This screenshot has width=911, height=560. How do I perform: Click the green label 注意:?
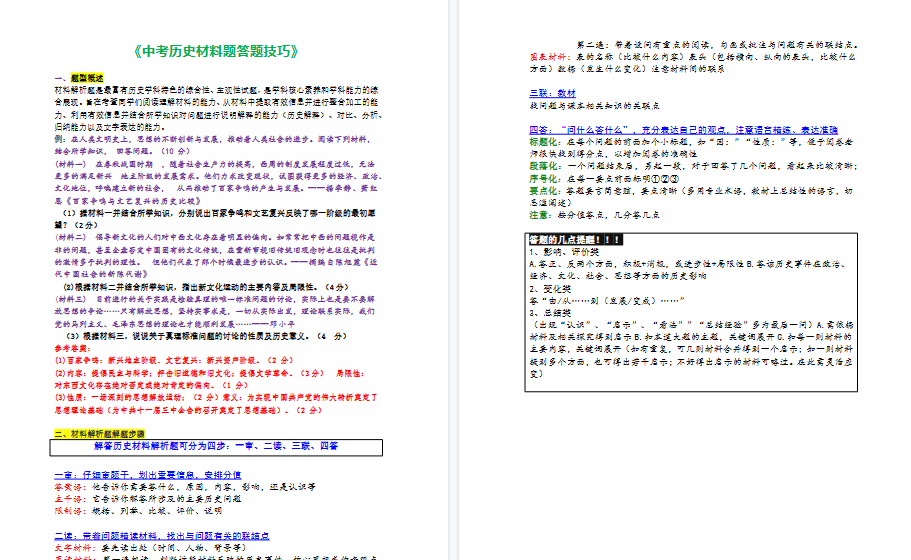tap(540, 215)
